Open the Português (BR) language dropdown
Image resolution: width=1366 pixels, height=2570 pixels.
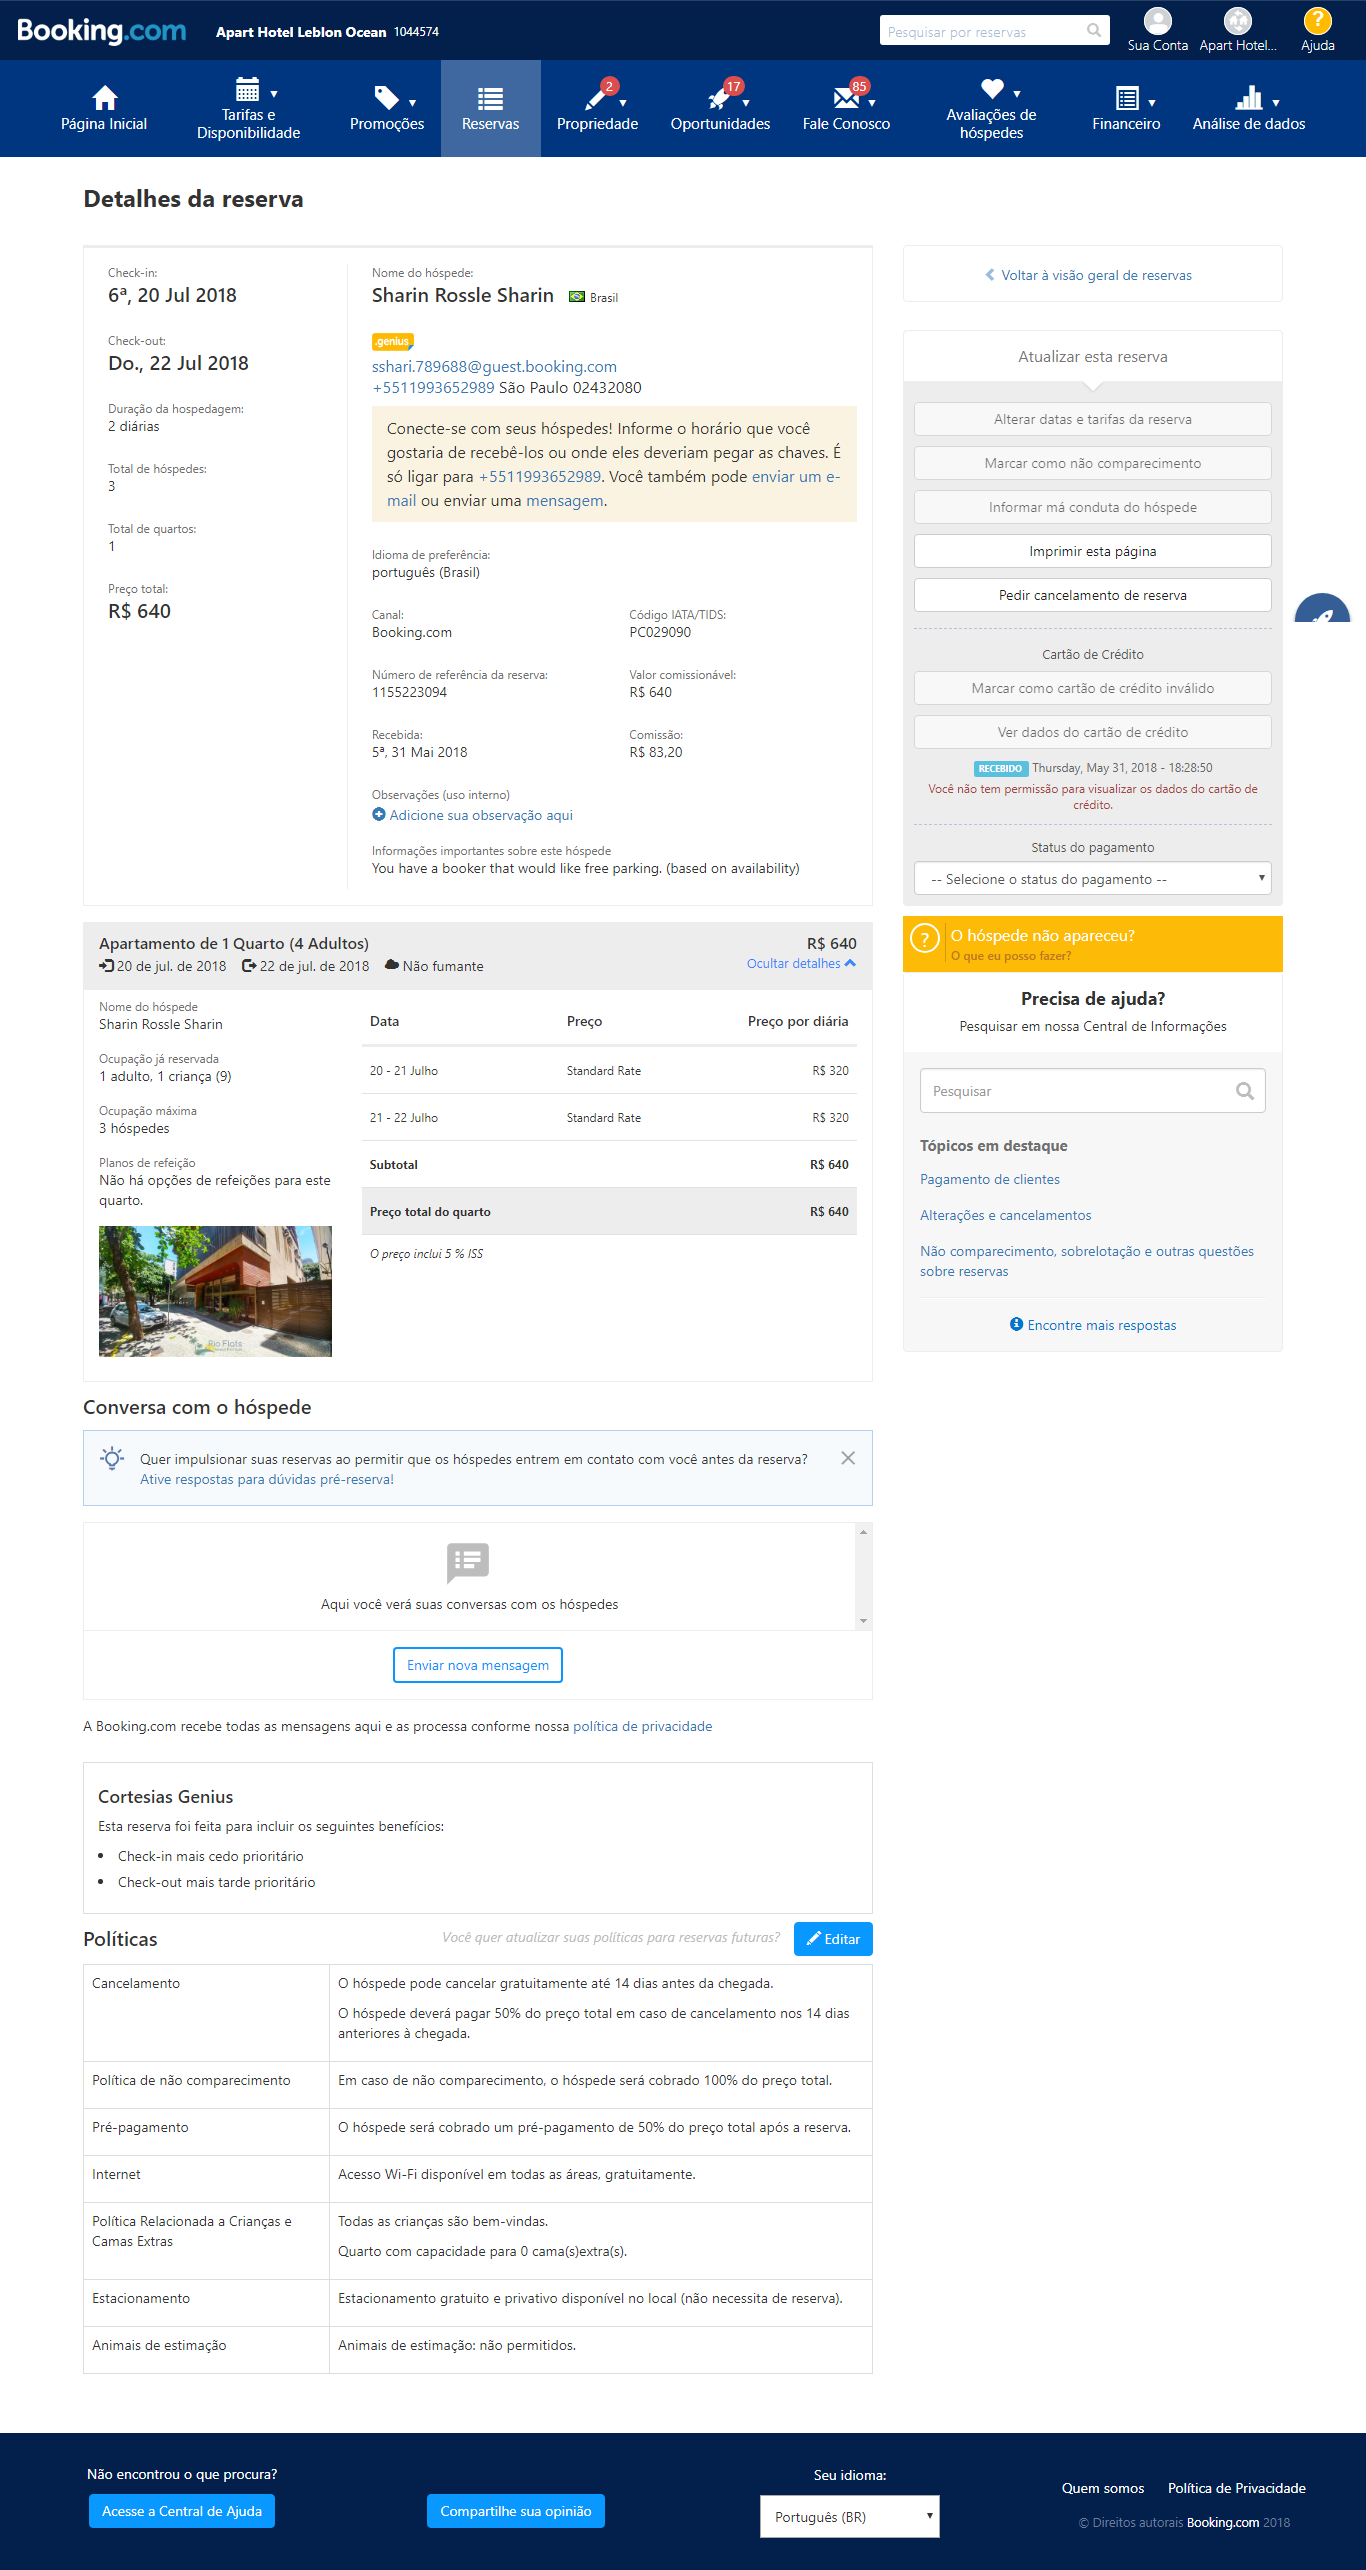[x=849, y=2517]
